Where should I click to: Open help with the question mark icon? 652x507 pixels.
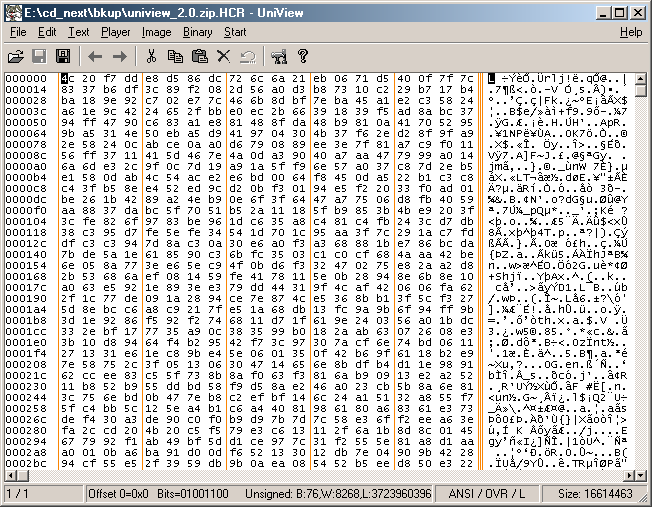pos(303,56)
